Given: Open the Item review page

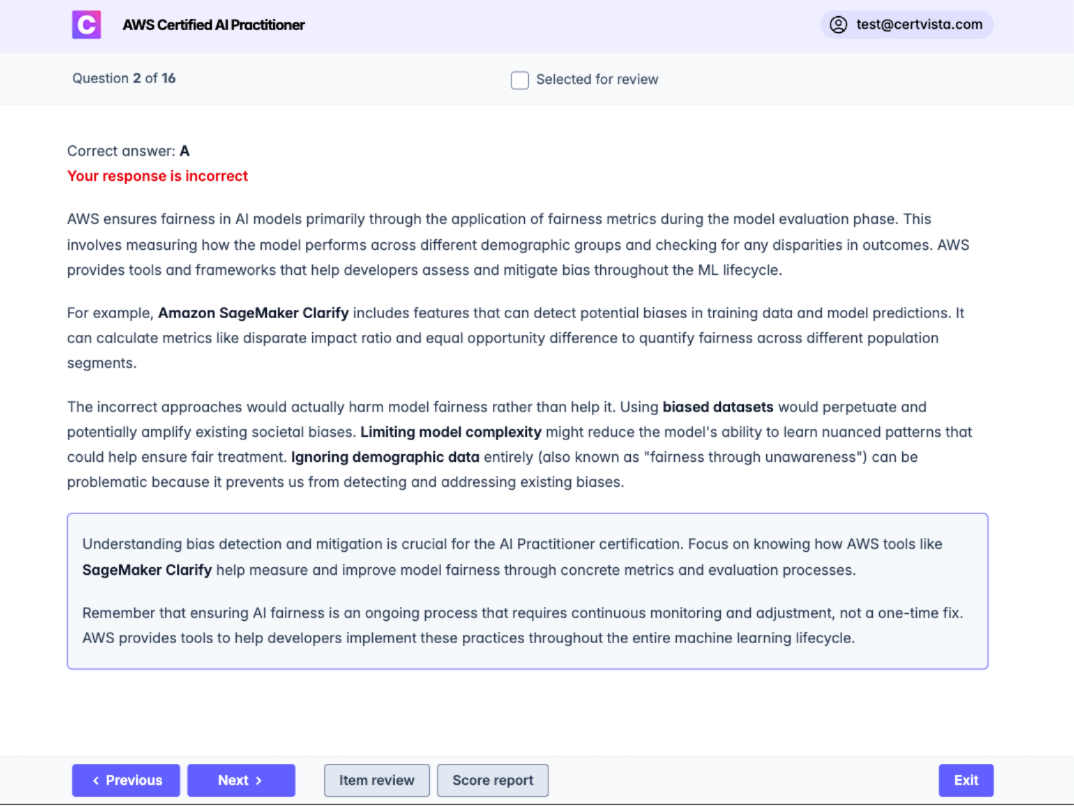Looking at the screenshot, I should click(377, 781).
